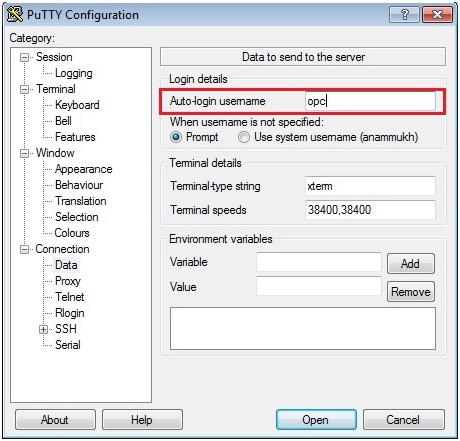Collapse the Window tree node
460x441 pixels.
24,153
